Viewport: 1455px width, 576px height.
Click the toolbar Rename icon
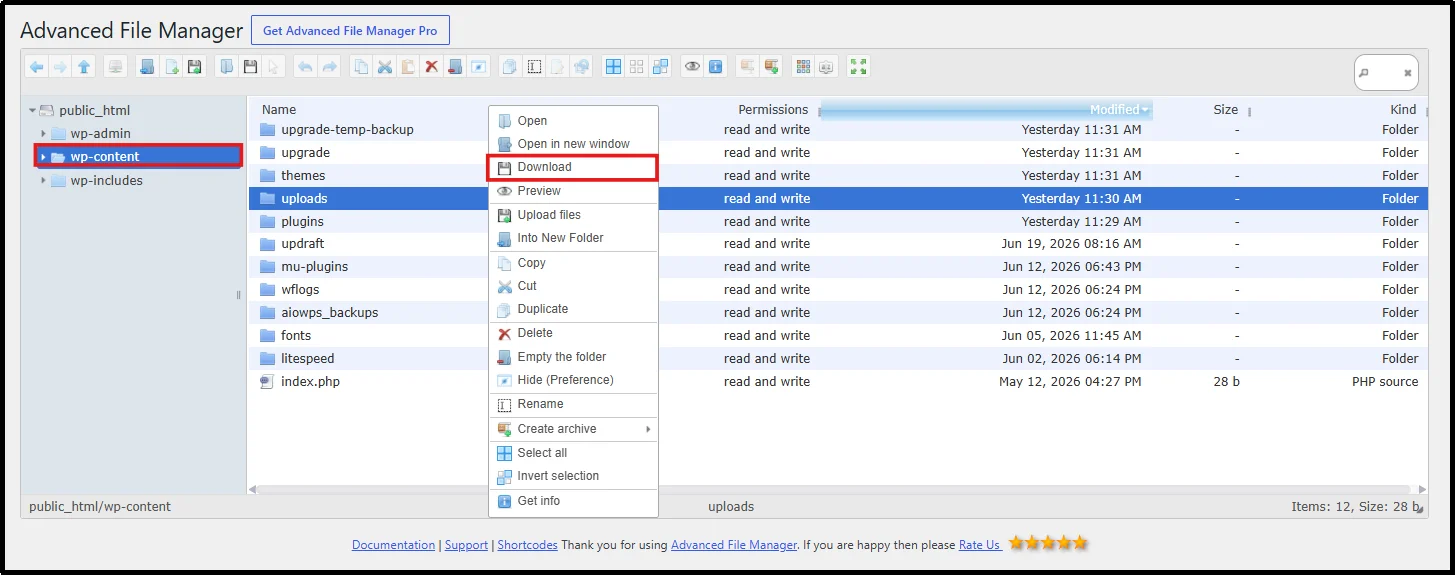tap(534, 67)
